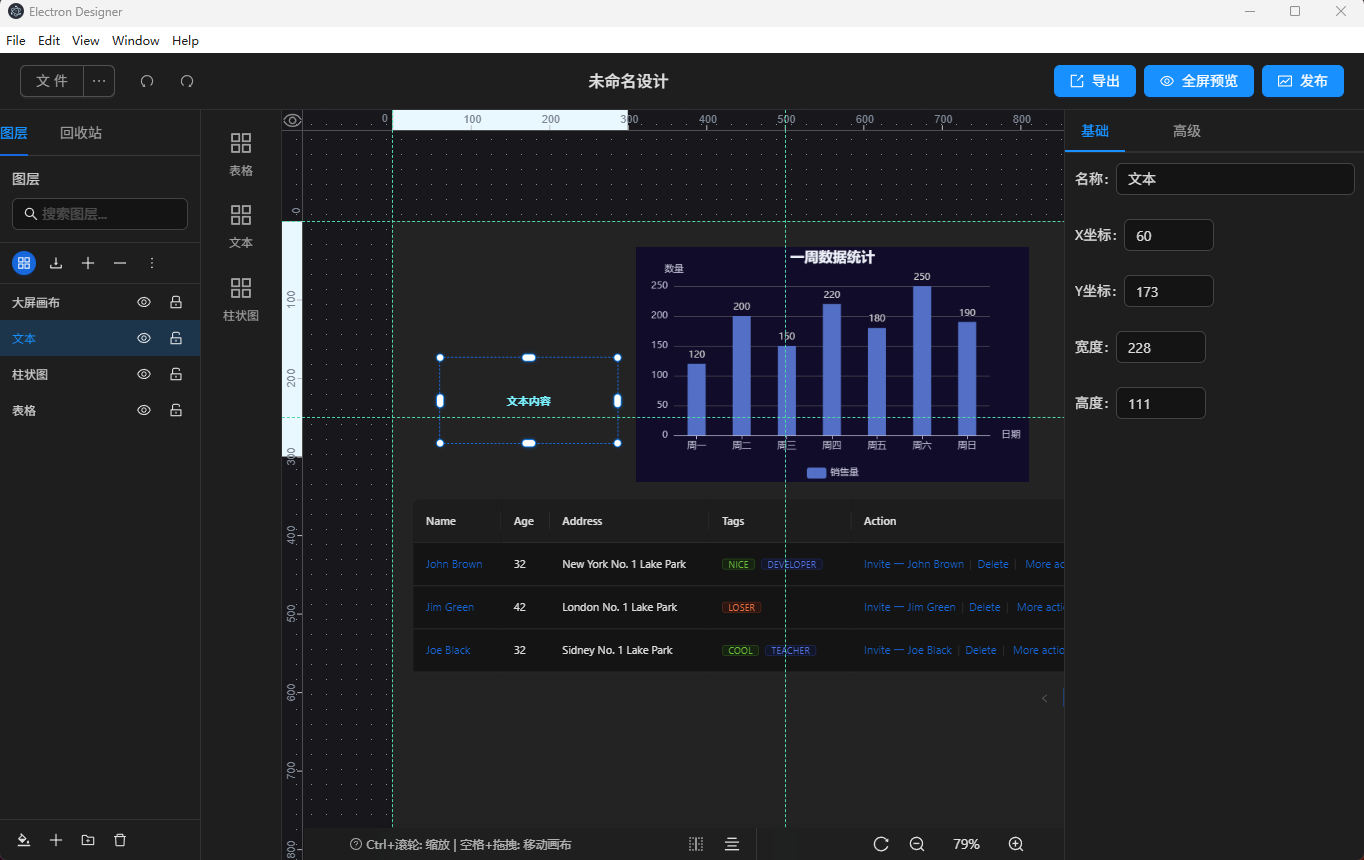The height and width of the screenshot is (860, 1364).
Task: Click the question mark help icon in status bar
Action: pos(356,844)
